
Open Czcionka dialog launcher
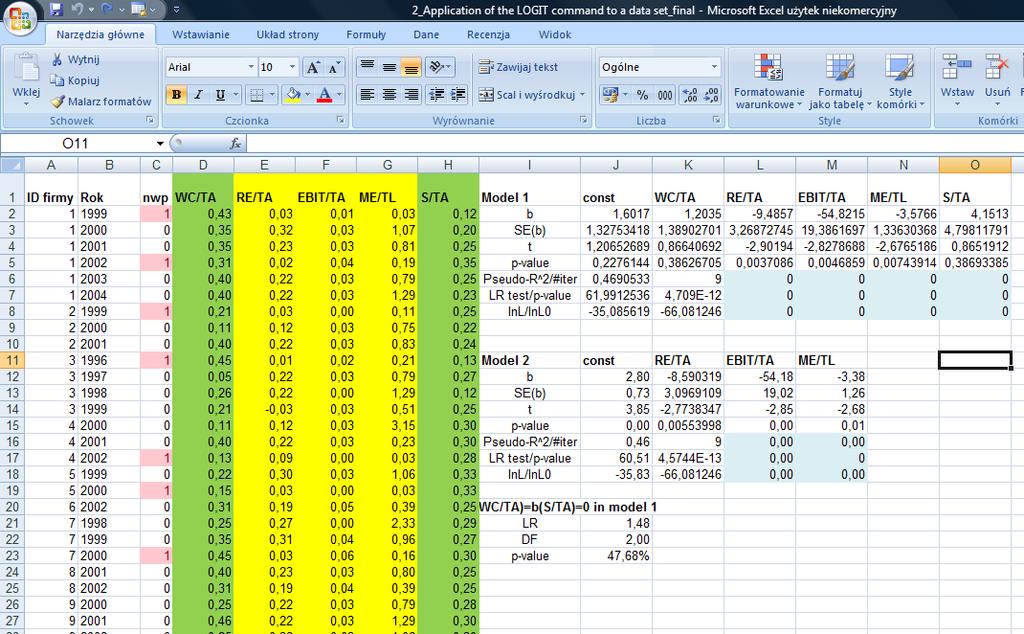[x=340, y=120]
